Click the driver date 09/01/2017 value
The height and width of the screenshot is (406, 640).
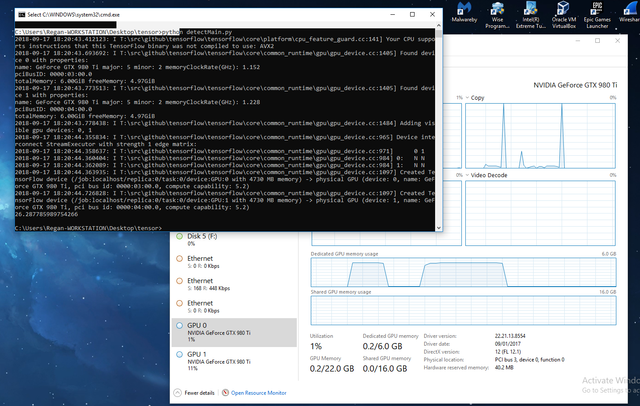click(x=507, y=344)
